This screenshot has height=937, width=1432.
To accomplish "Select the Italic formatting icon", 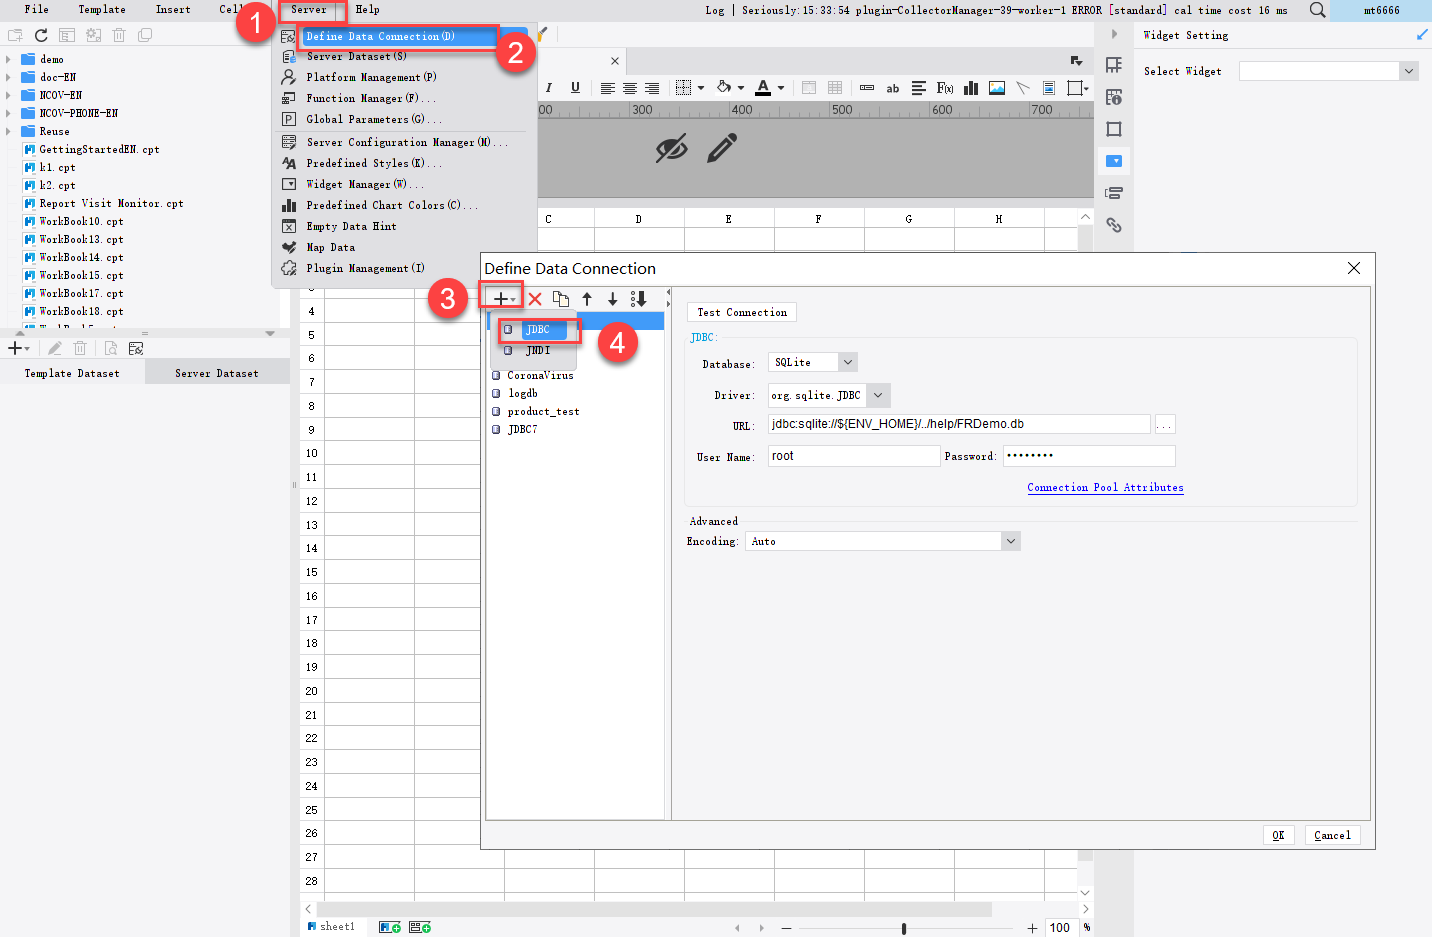I will (548, 88).
